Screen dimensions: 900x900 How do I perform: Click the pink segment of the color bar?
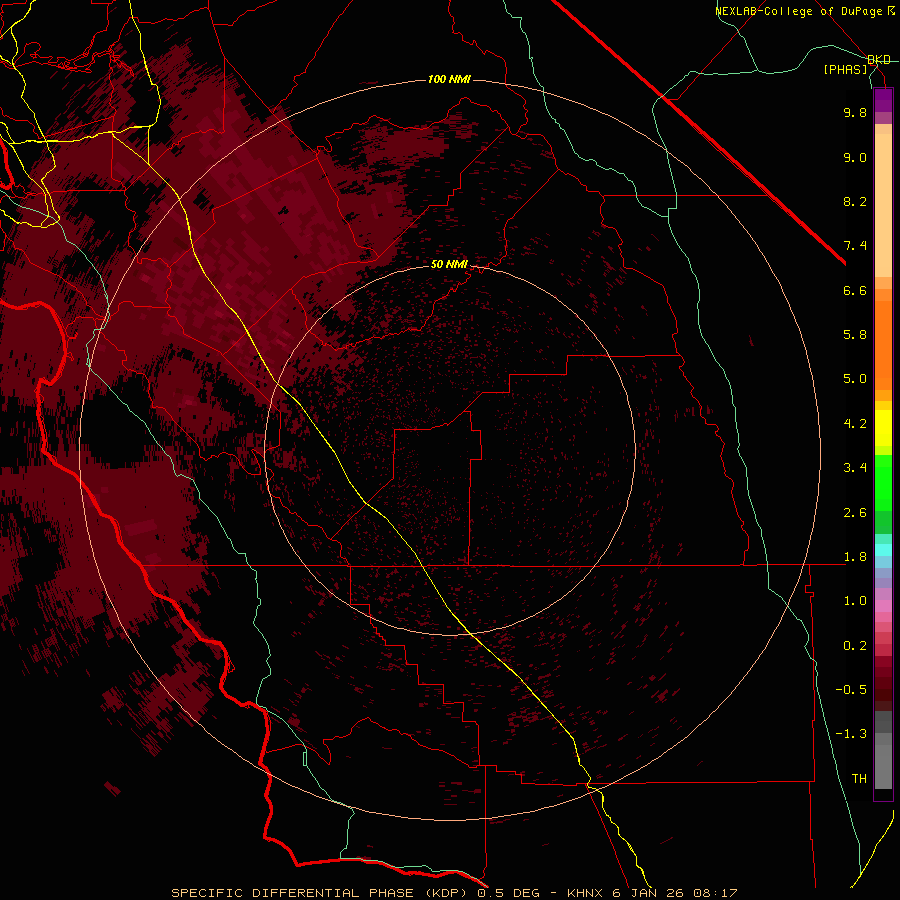[883, 606]
